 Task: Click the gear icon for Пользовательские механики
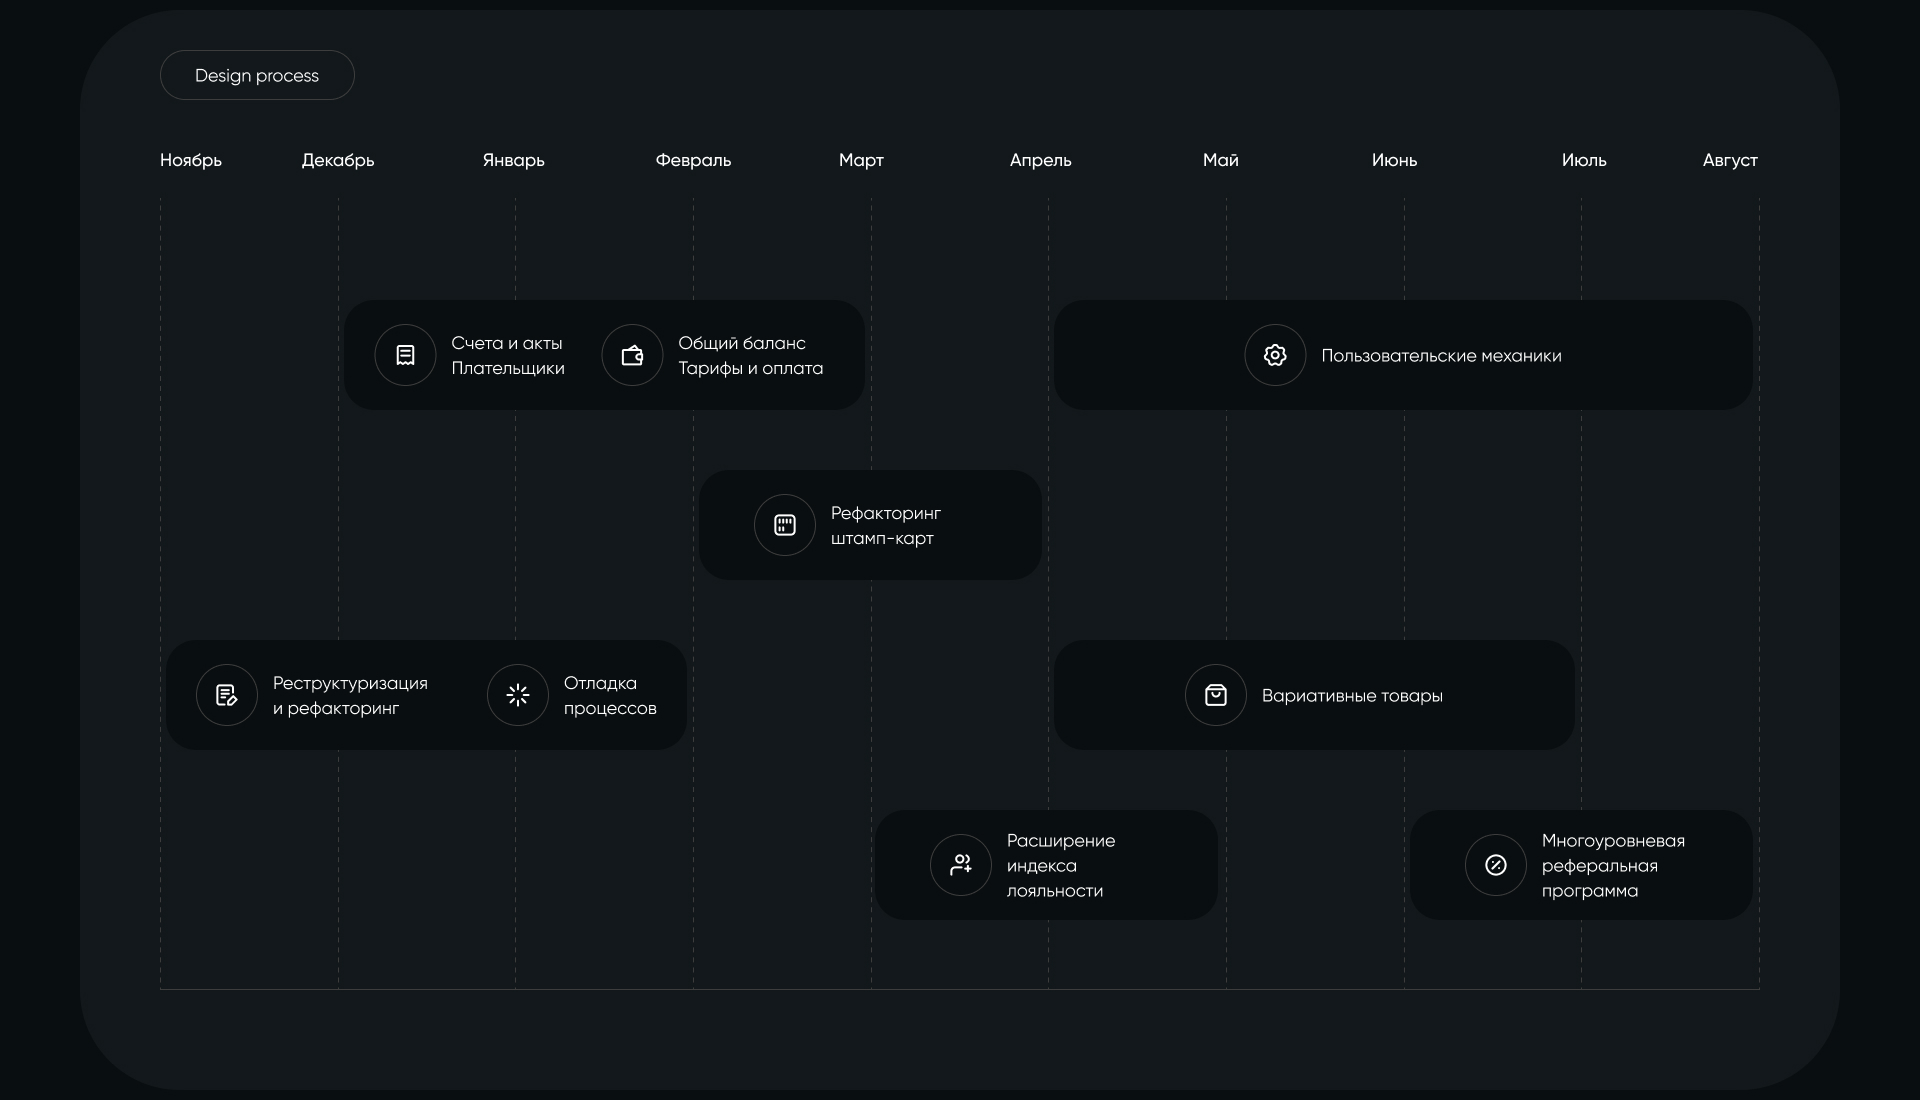tap(1275, 355)
